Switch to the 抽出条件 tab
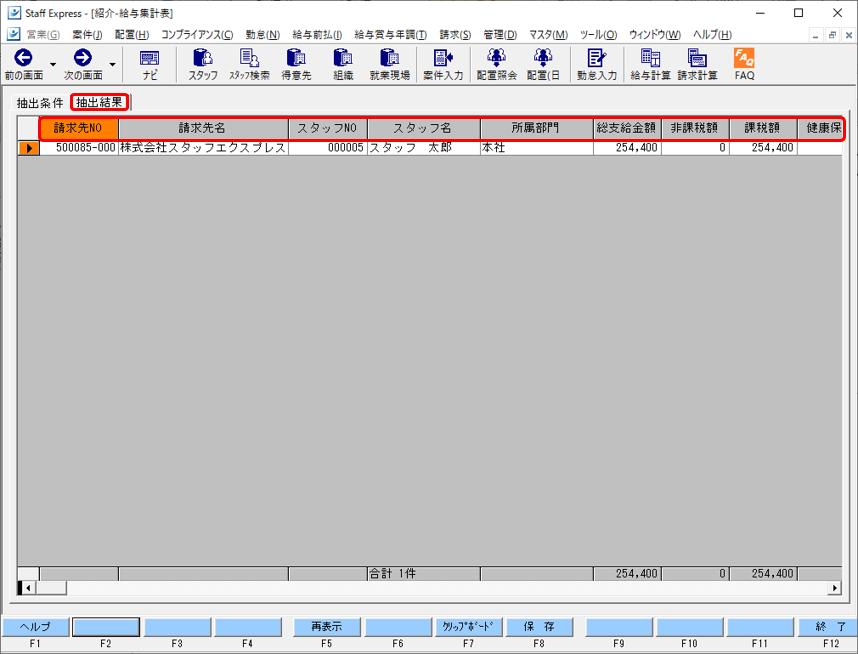Viewport: 858px width, 654px height. pyautogui.click(x=40, y=103)
